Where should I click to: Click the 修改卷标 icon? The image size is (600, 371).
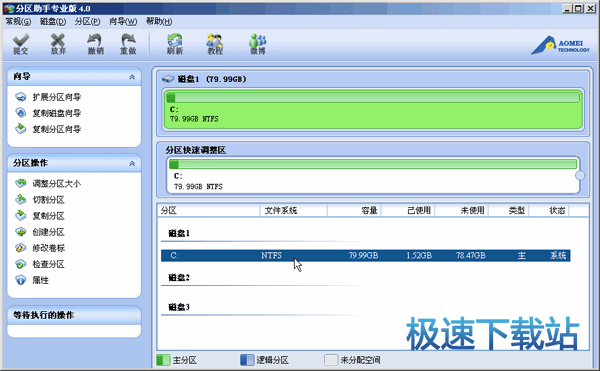coord(21,248)
